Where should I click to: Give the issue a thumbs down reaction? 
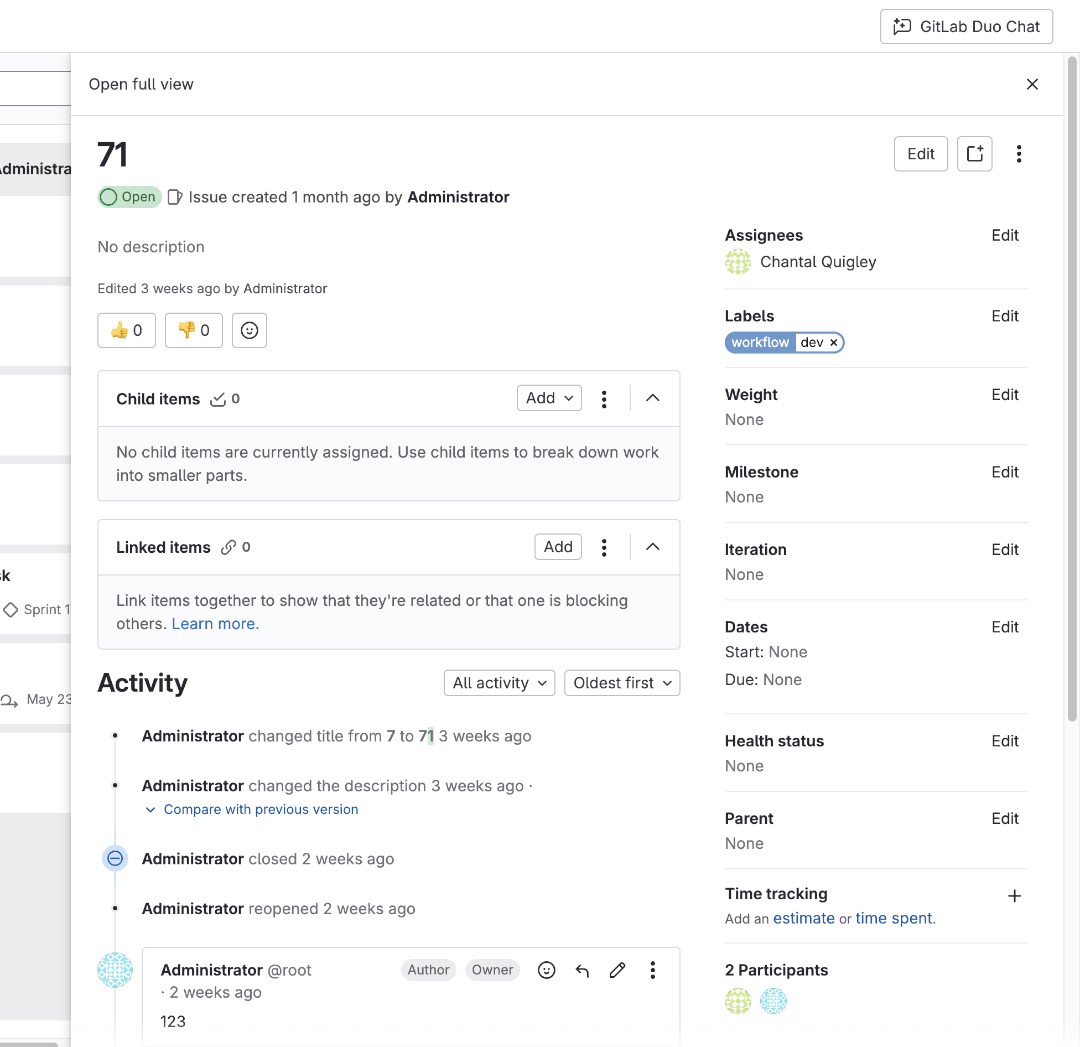point(193,330)
